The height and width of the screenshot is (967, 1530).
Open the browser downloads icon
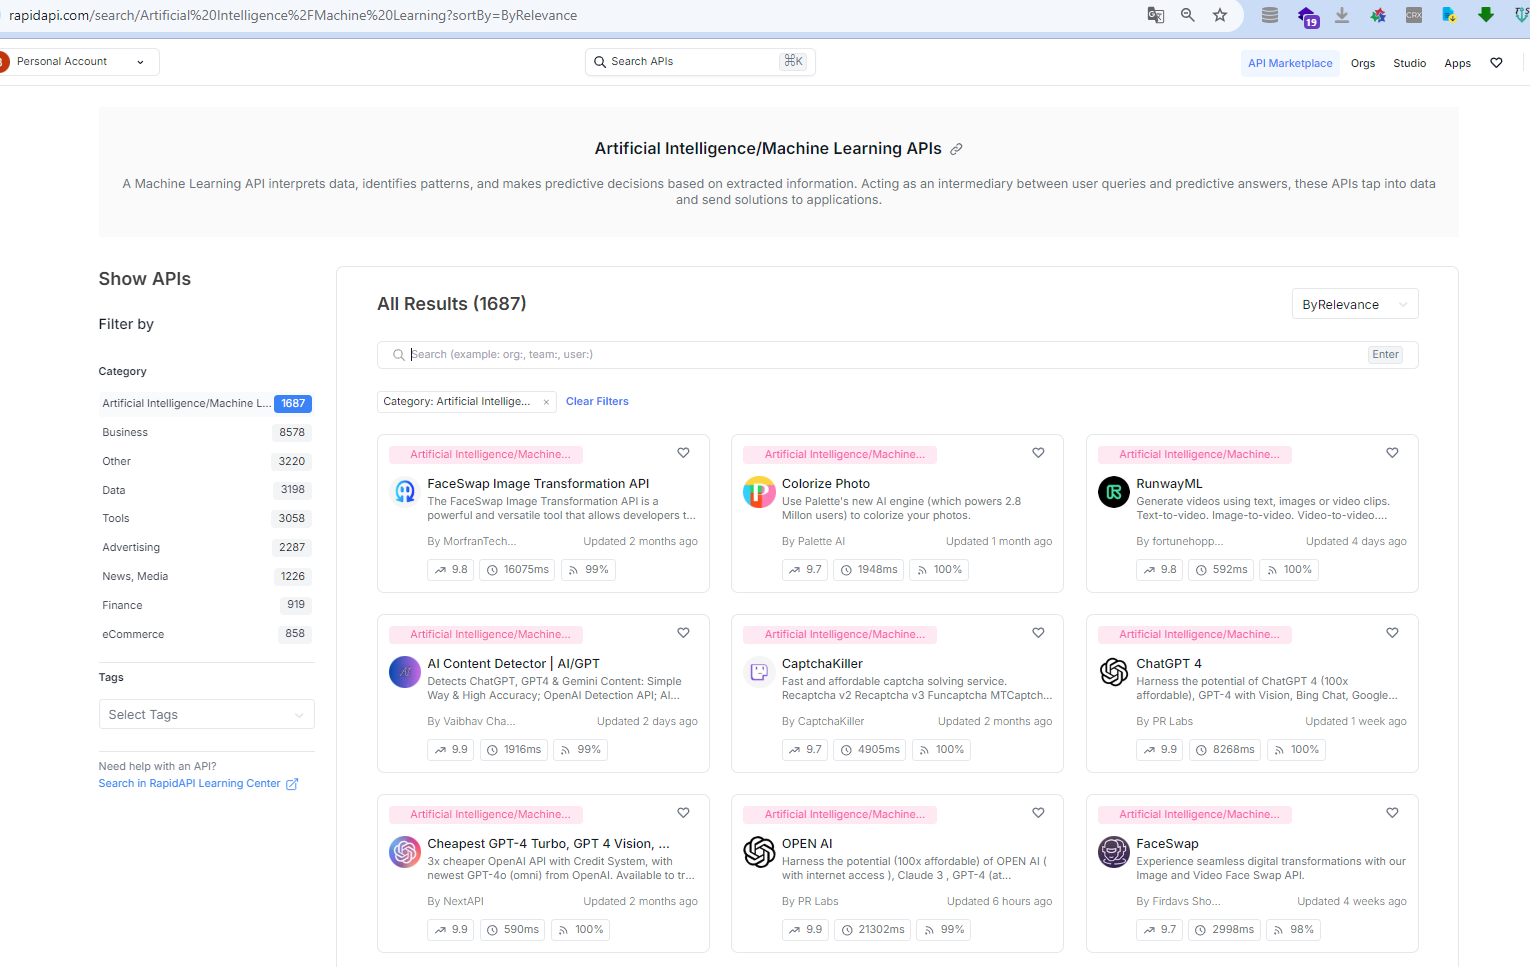coord(1342,15)
